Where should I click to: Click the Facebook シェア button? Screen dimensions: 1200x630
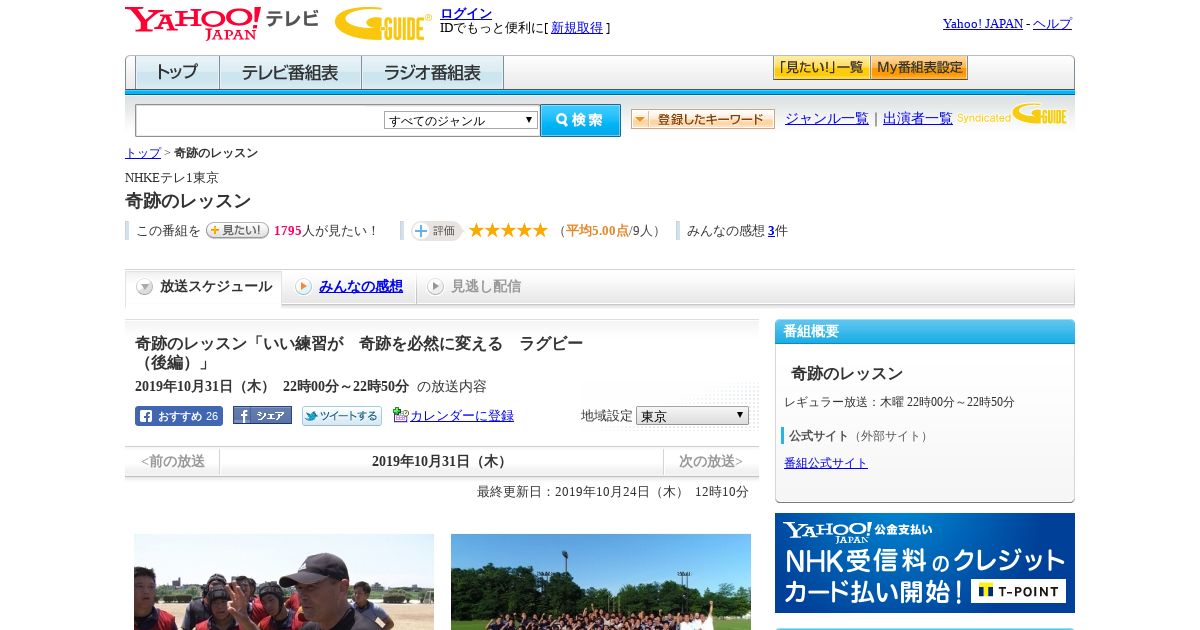pos(262,415)
